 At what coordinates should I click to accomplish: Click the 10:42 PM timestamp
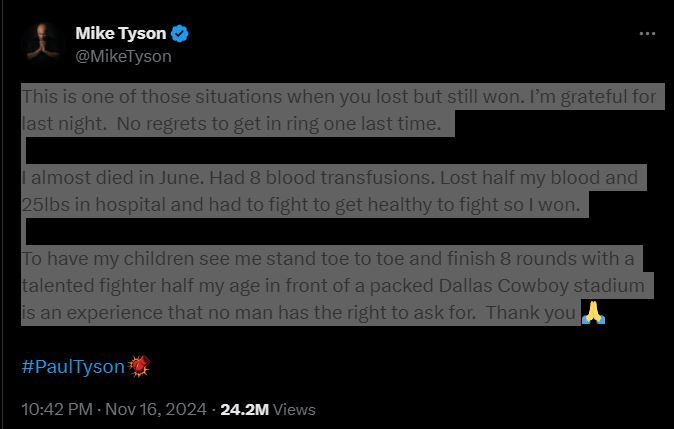[x=57, y=409]
